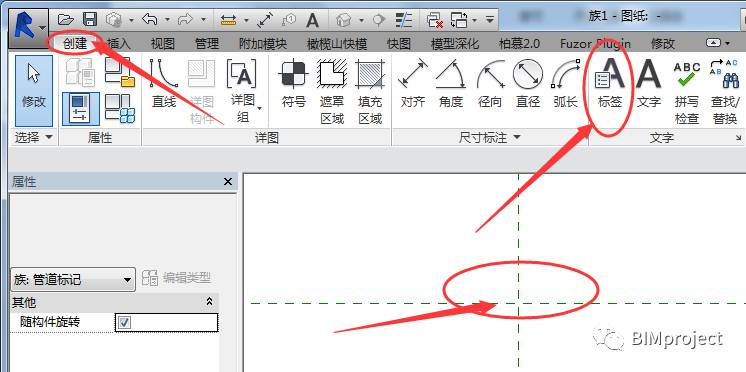The height and width of the screenshot is (372, 746).
Task: Open the 查找/替换 find and replace tool
Action: click(x=725, y=91)
